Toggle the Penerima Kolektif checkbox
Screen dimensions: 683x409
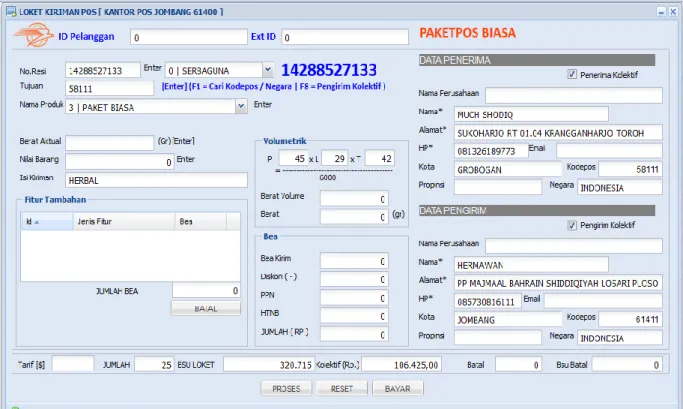click(x=572, y=74)
